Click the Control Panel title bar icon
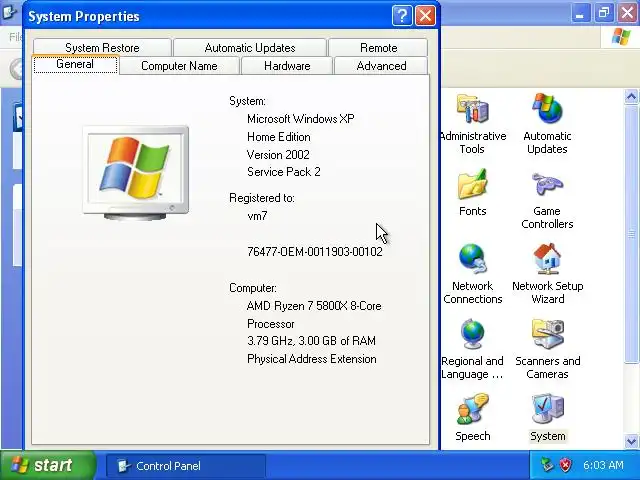 8,13
